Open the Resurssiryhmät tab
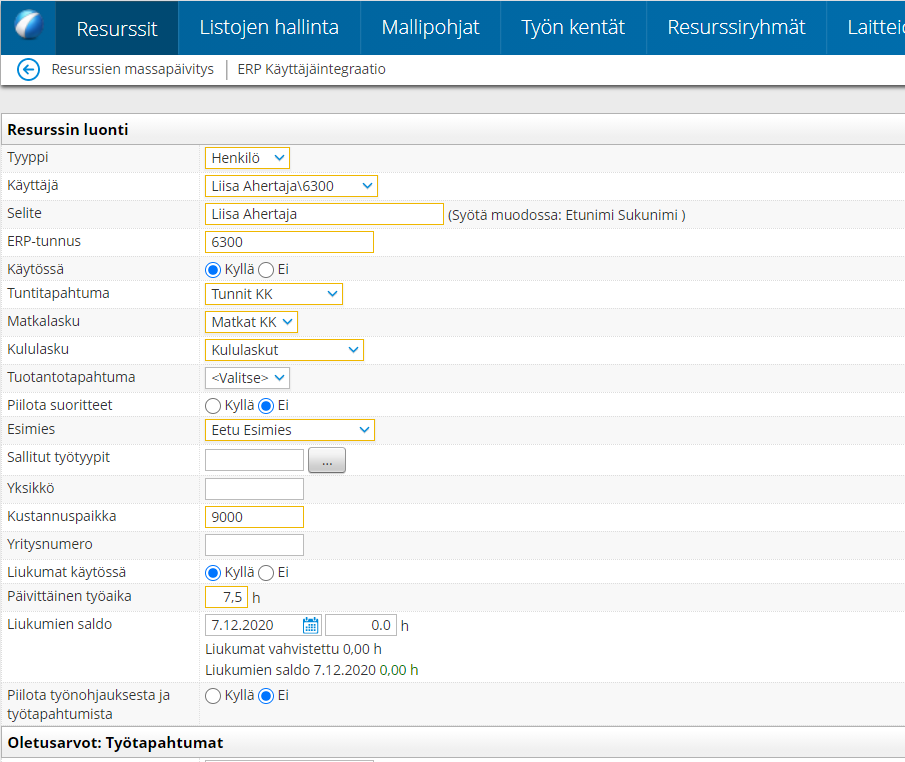Viewport: 905px width, 762px height. 736,27
